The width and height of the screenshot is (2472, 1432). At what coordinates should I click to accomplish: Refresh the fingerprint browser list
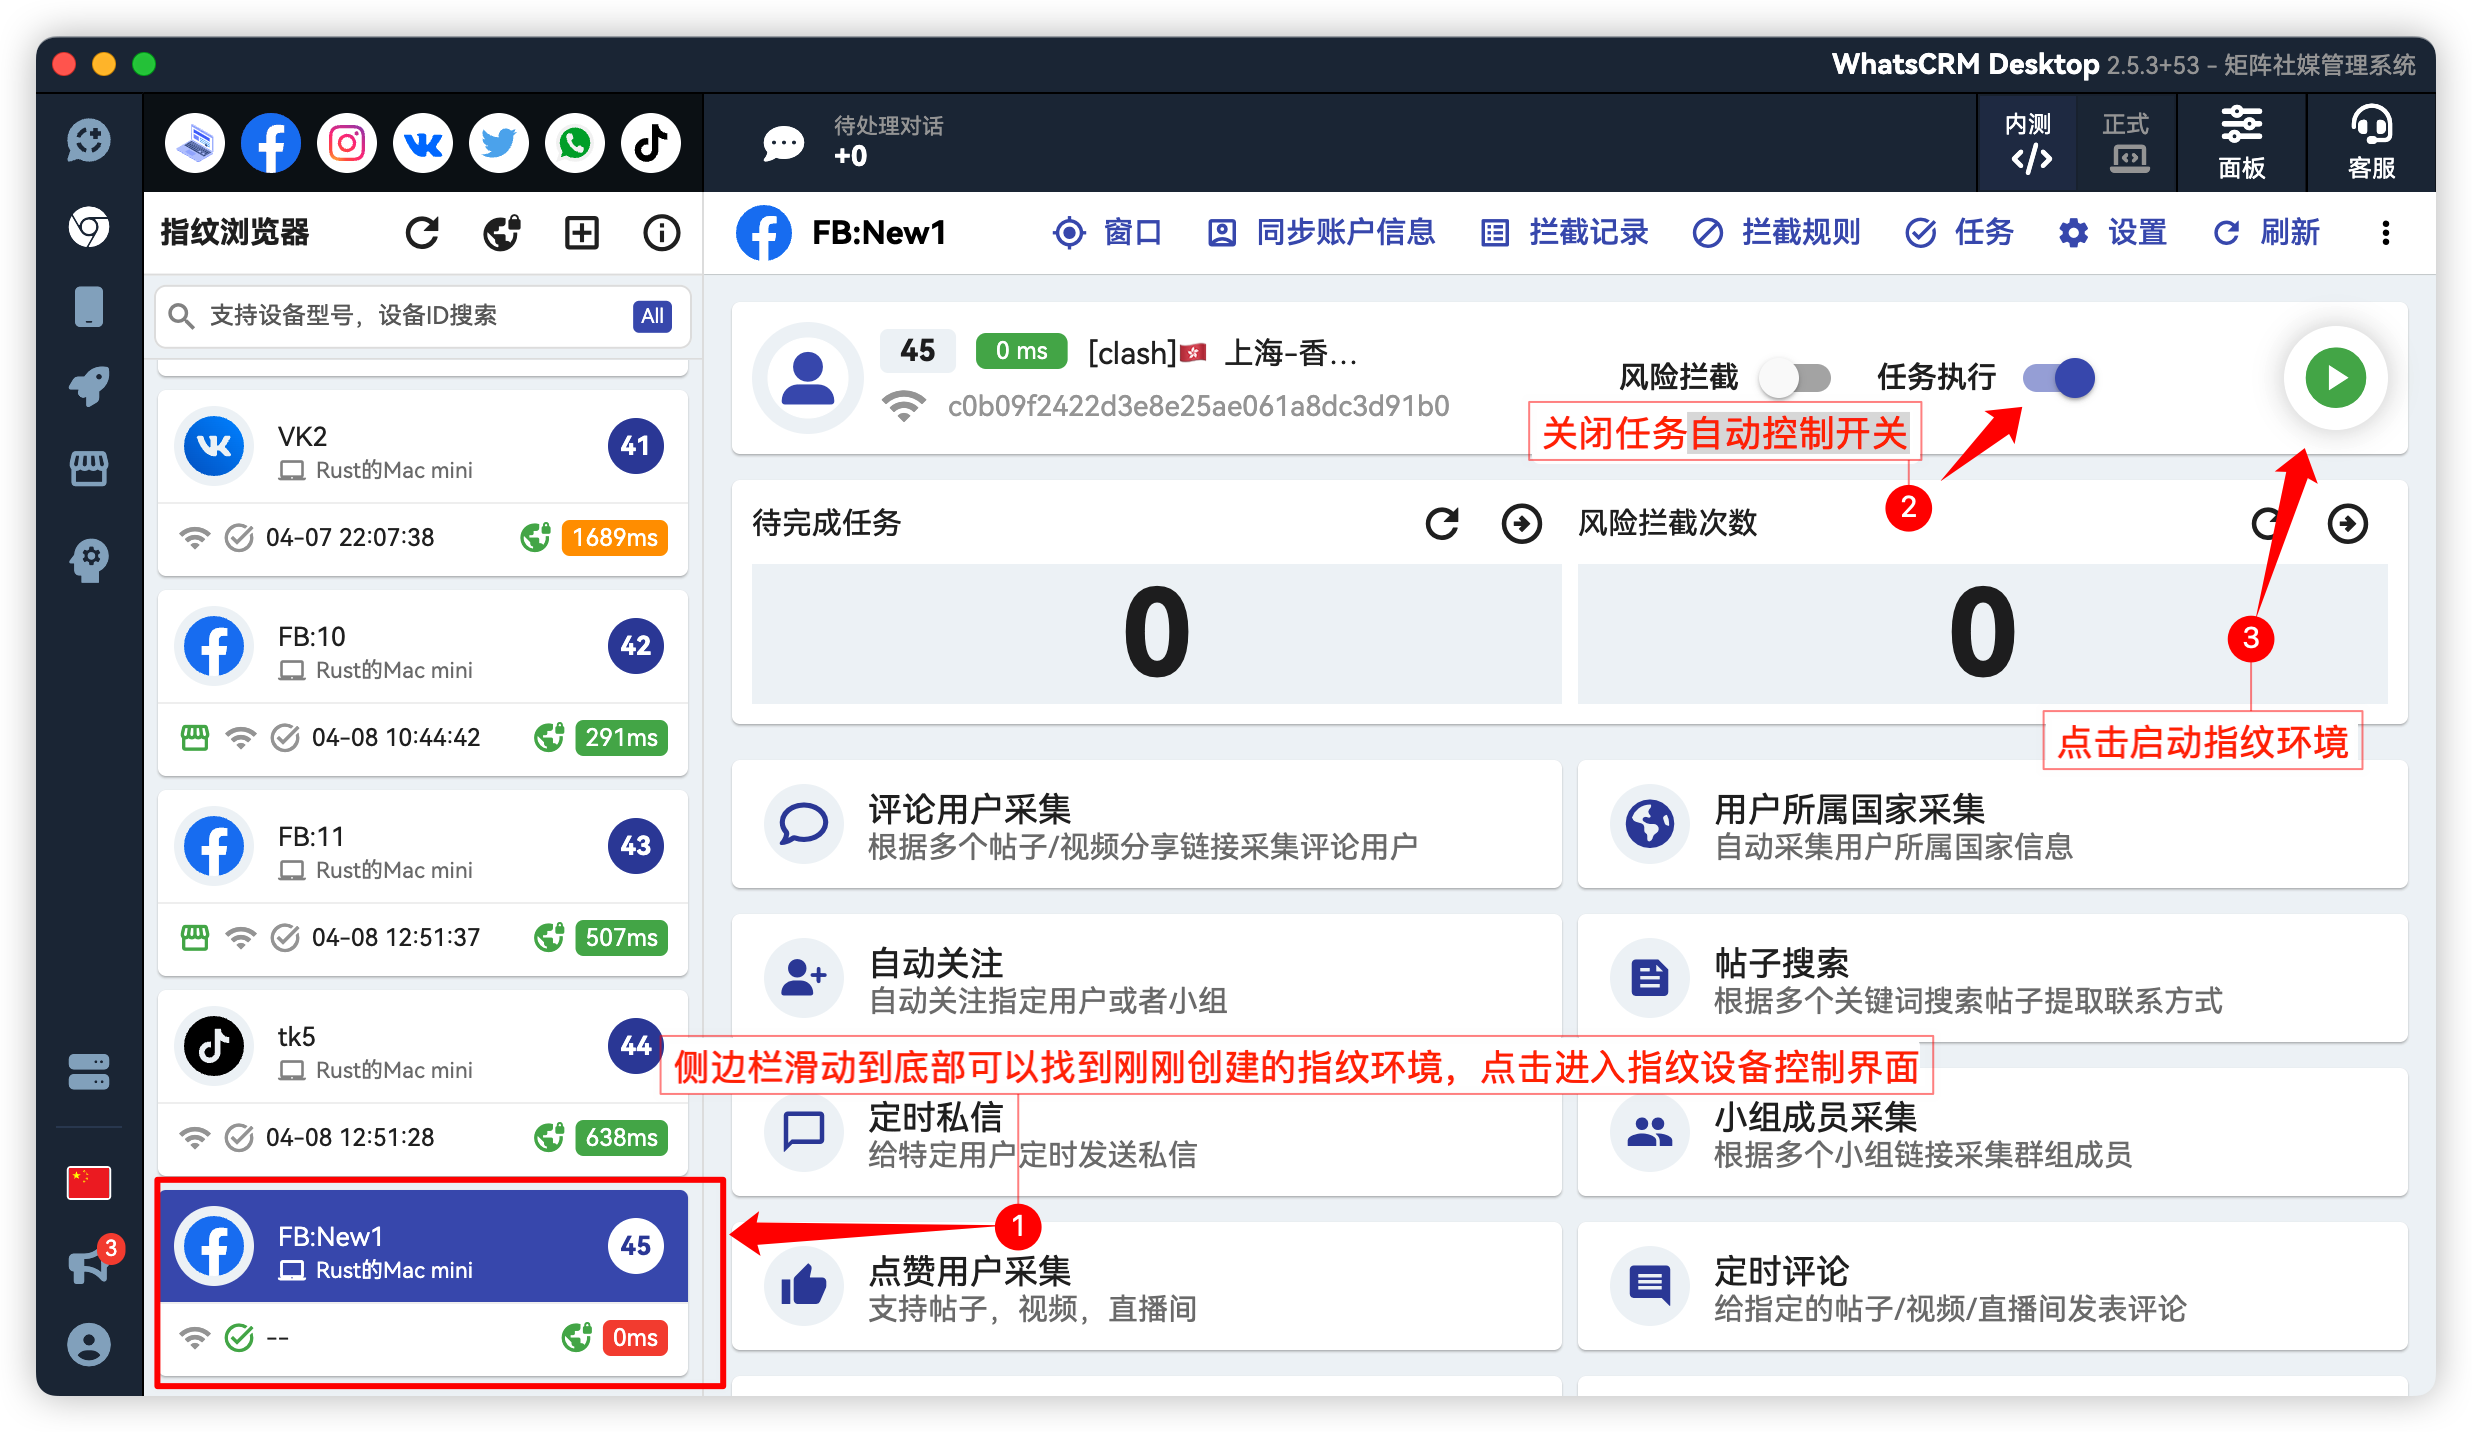click(422, 232)
